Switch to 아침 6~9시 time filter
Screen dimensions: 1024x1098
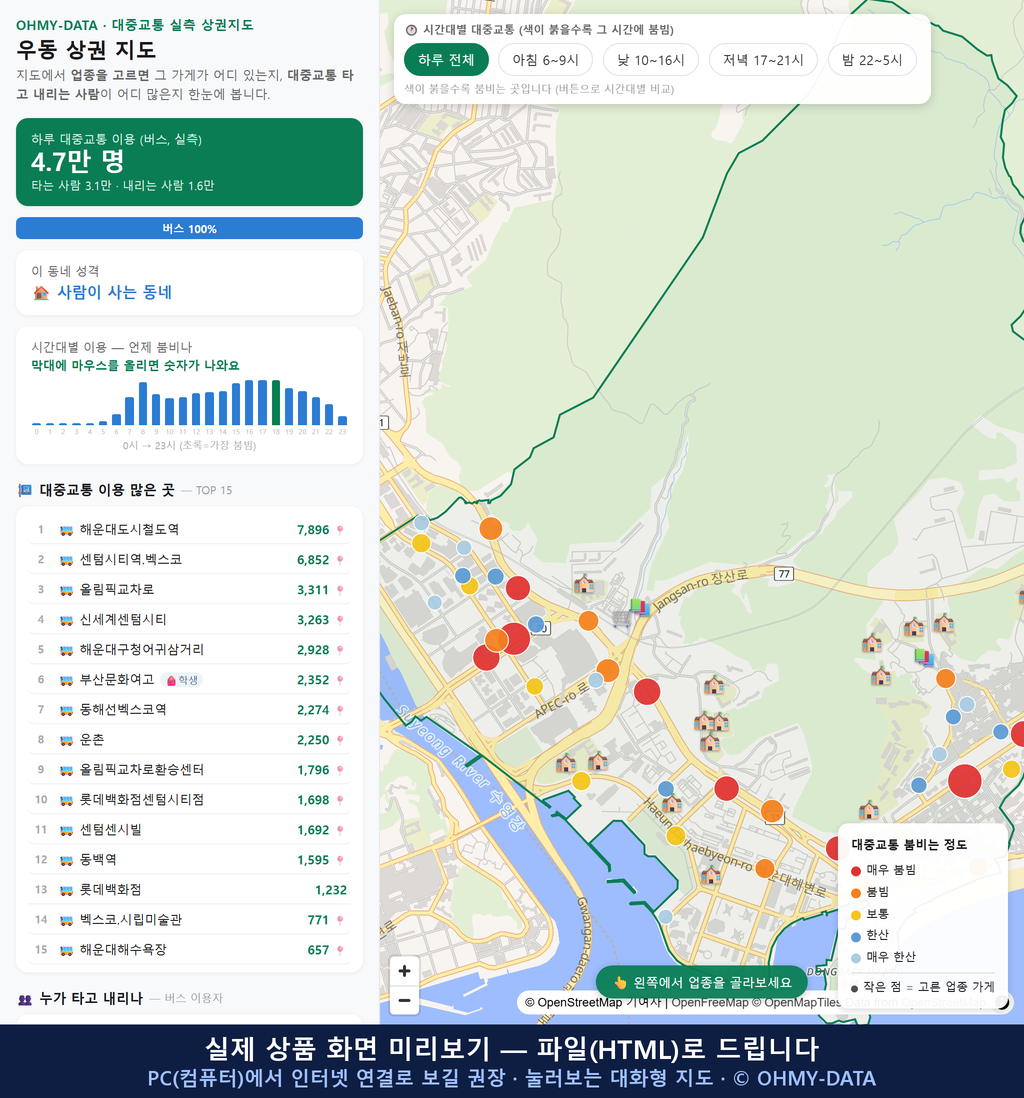click(546, 60)
